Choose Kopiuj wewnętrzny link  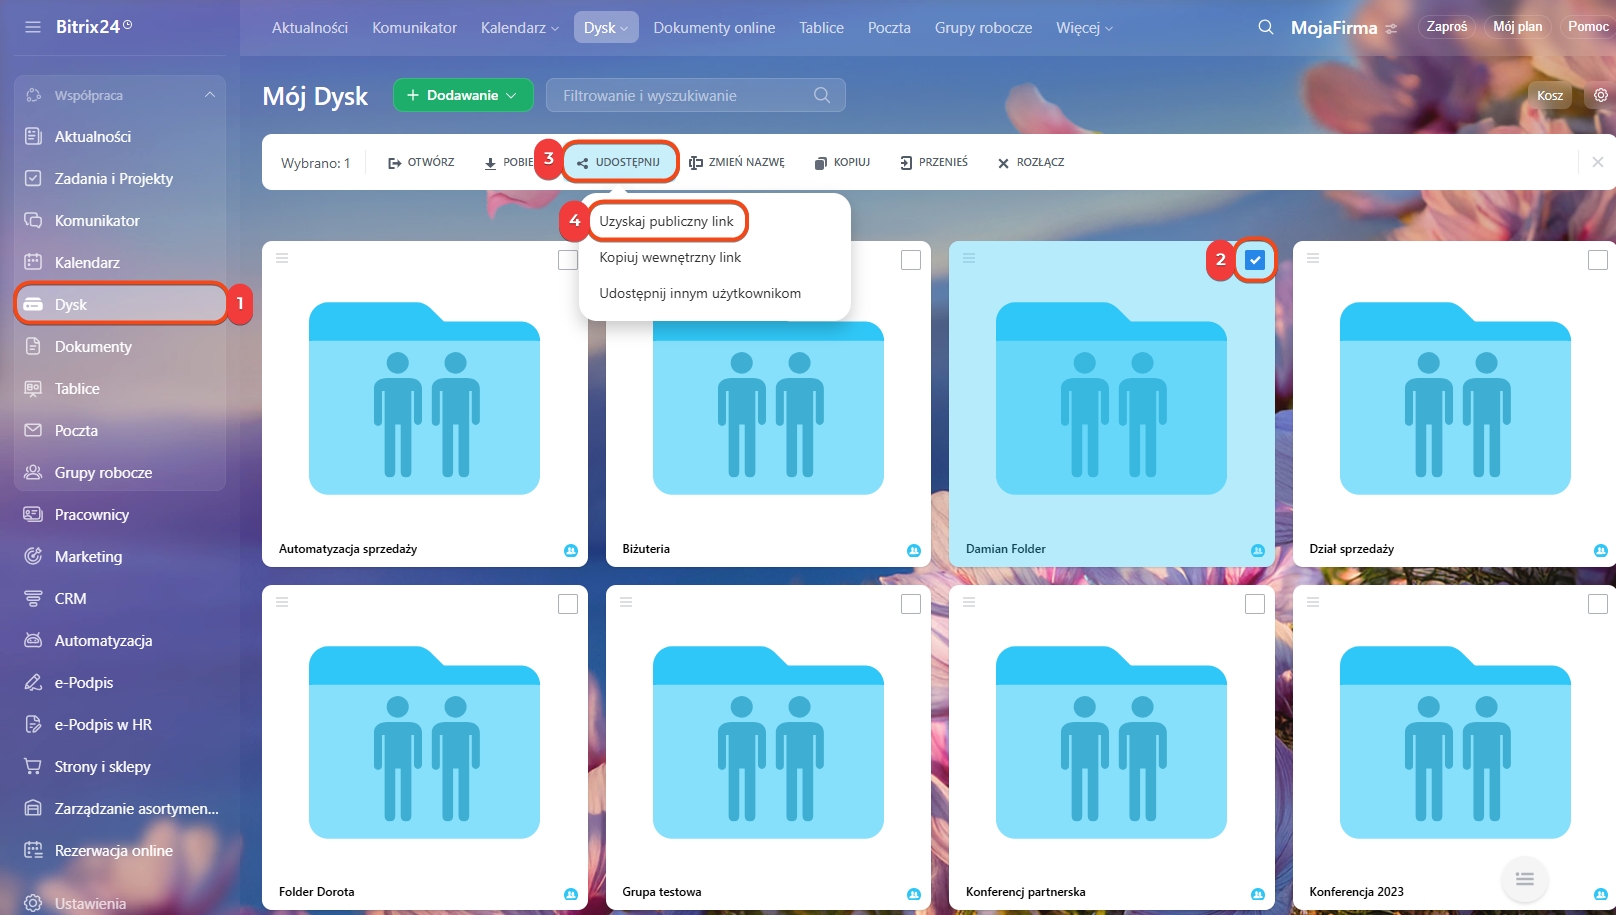pos(670,257)
